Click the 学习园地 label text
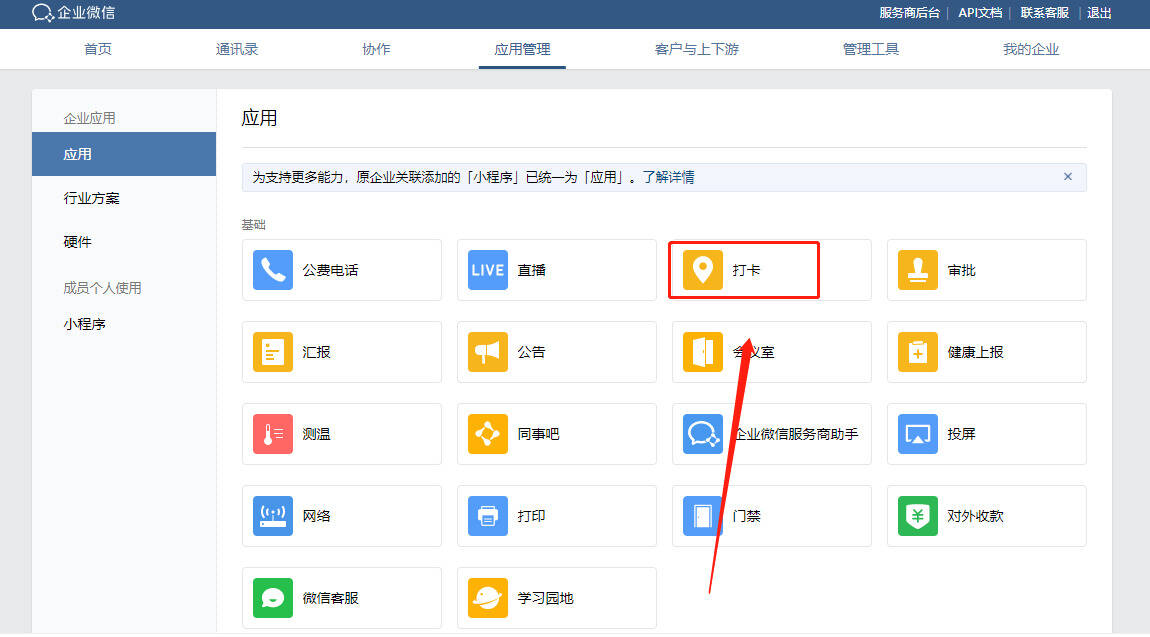 point(546,599)
